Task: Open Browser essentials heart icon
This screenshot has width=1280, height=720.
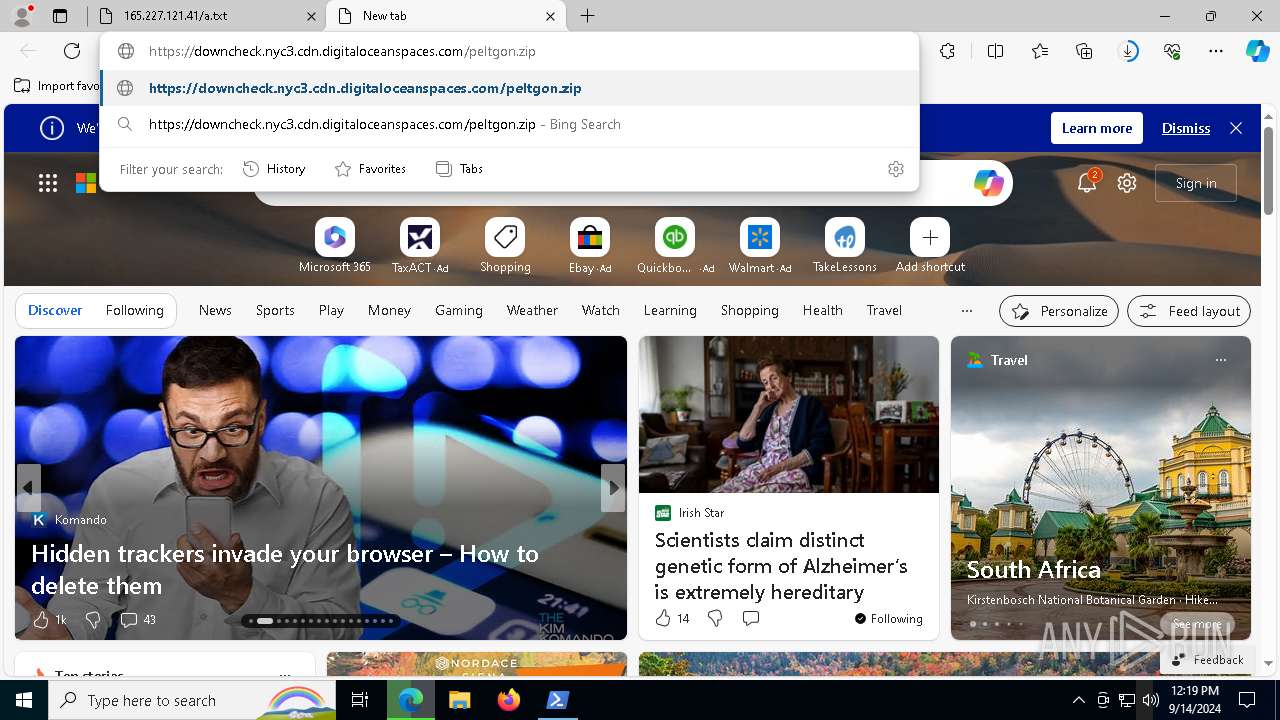Action: click(x=1172, y=51)
